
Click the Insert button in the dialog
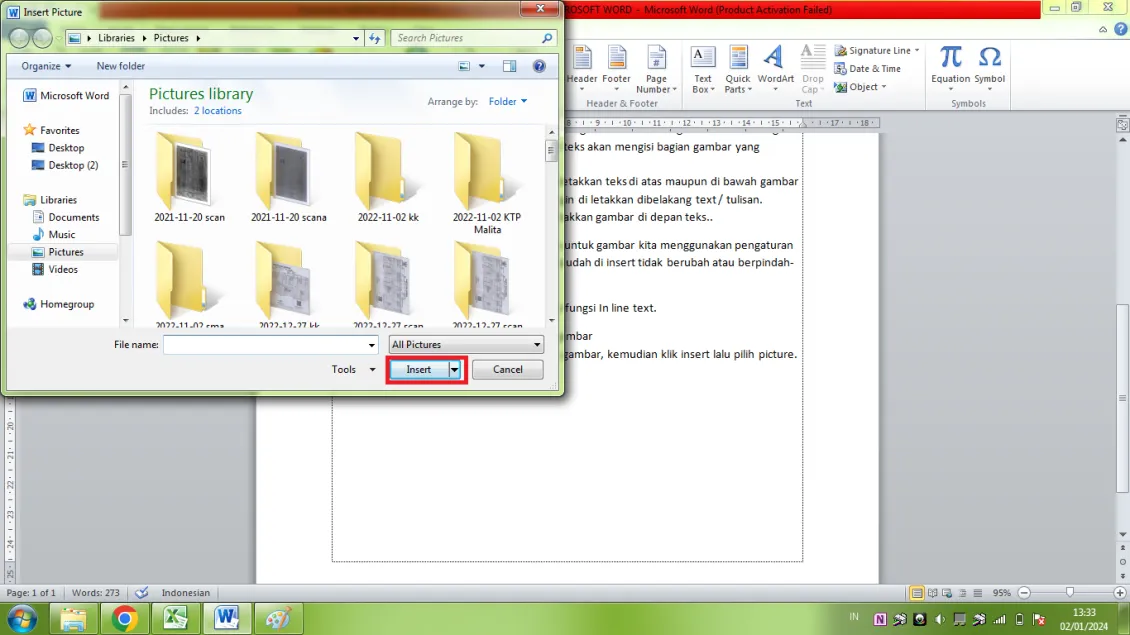tap(419, 370)
